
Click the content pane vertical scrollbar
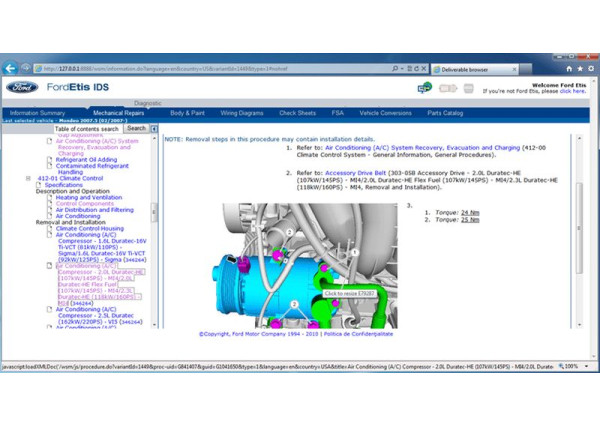tap(578, 200)
